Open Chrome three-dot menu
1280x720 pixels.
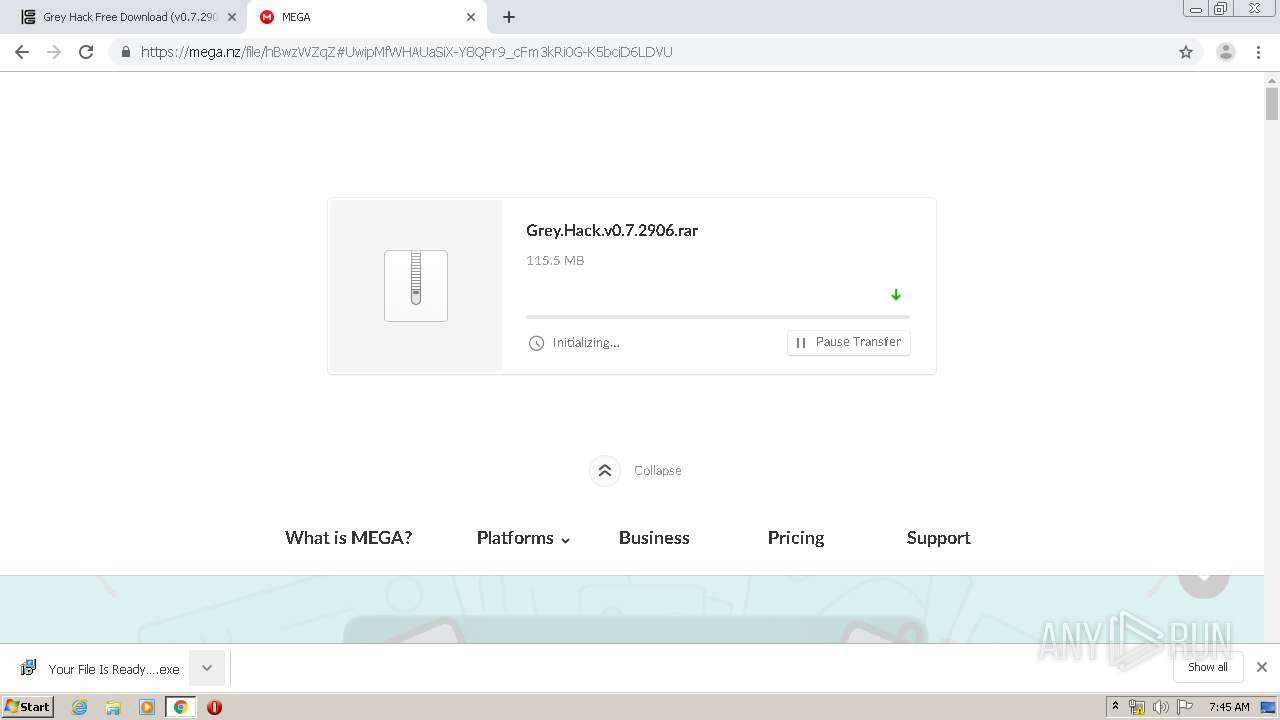tap(1259, 52)
